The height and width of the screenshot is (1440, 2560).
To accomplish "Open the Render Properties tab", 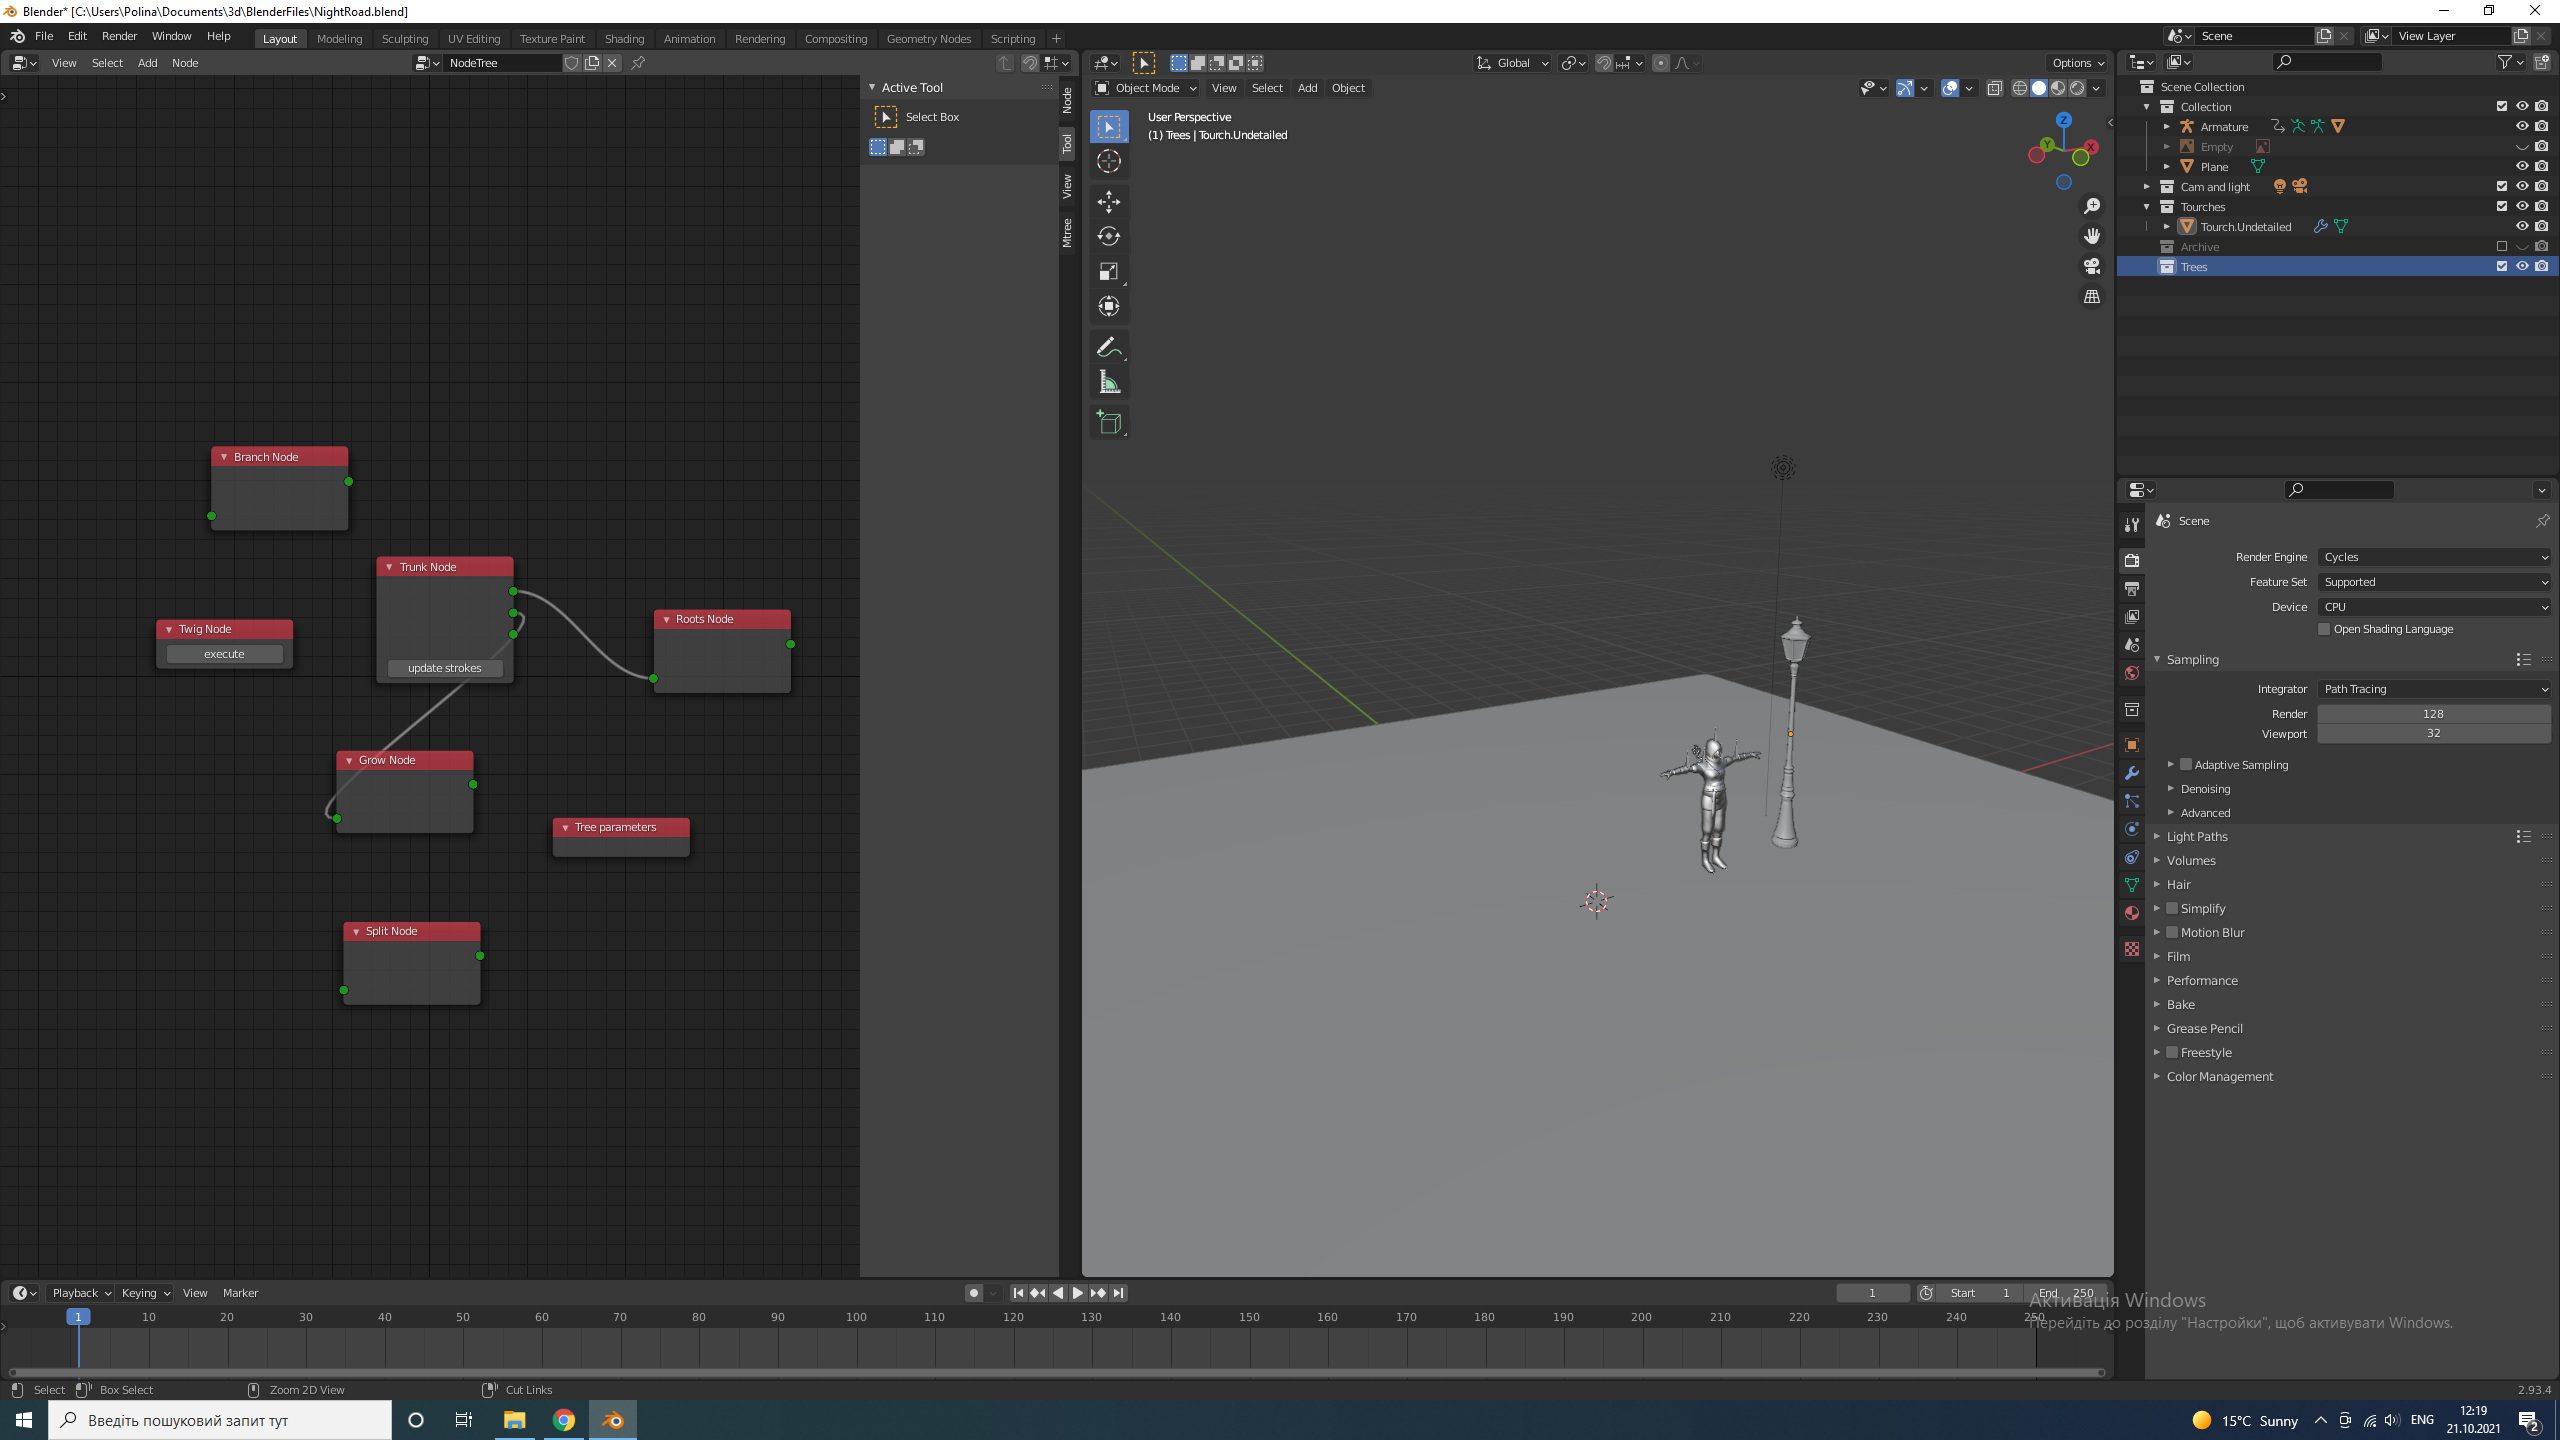I will click(2132, 560).
